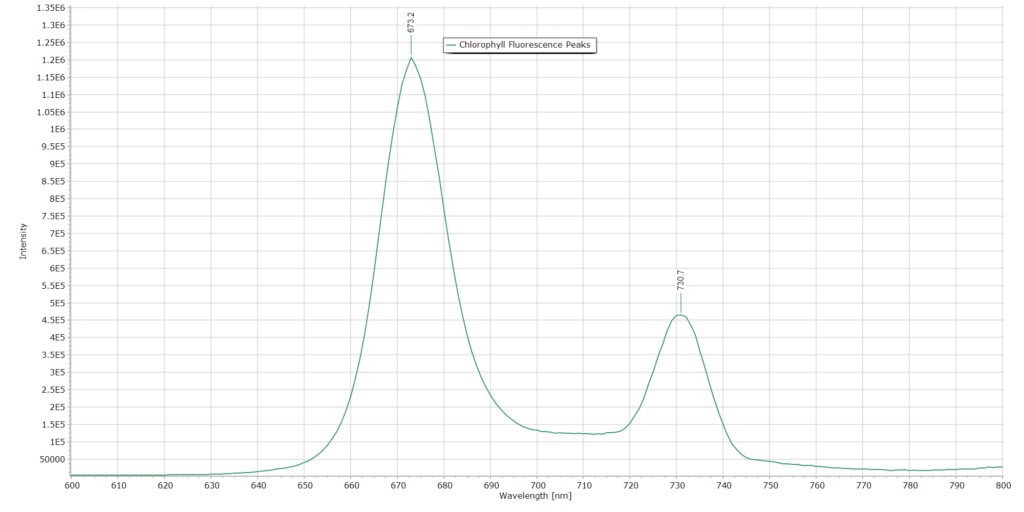Select the 673.2 peak label
Viewport: 1024px width, 512px height.
[411, 22]
